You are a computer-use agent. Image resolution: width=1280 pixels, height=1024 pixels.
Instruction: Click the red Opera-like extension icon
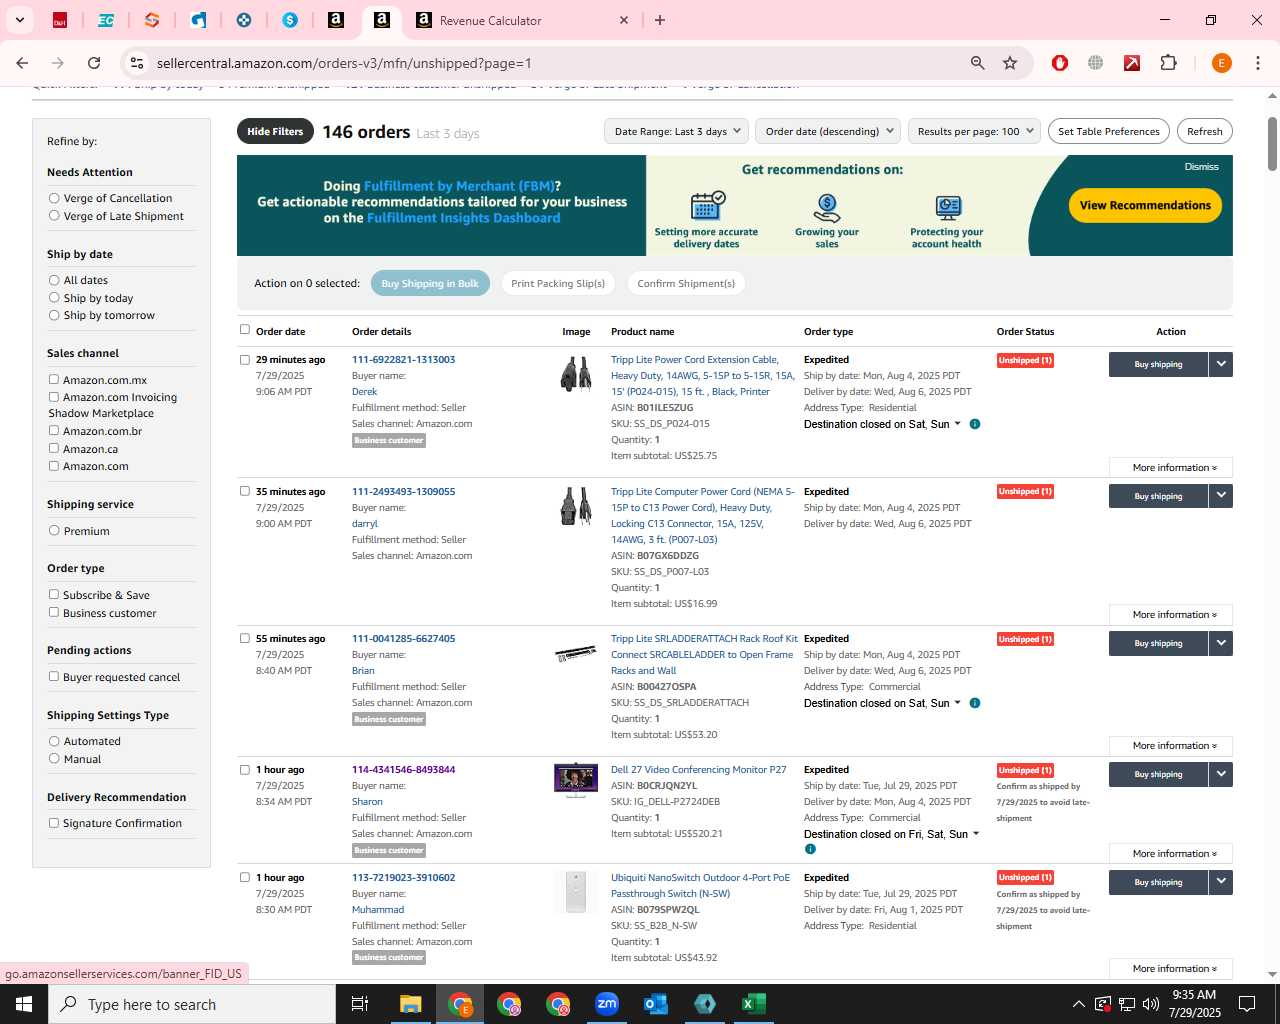click(1060, 63)
